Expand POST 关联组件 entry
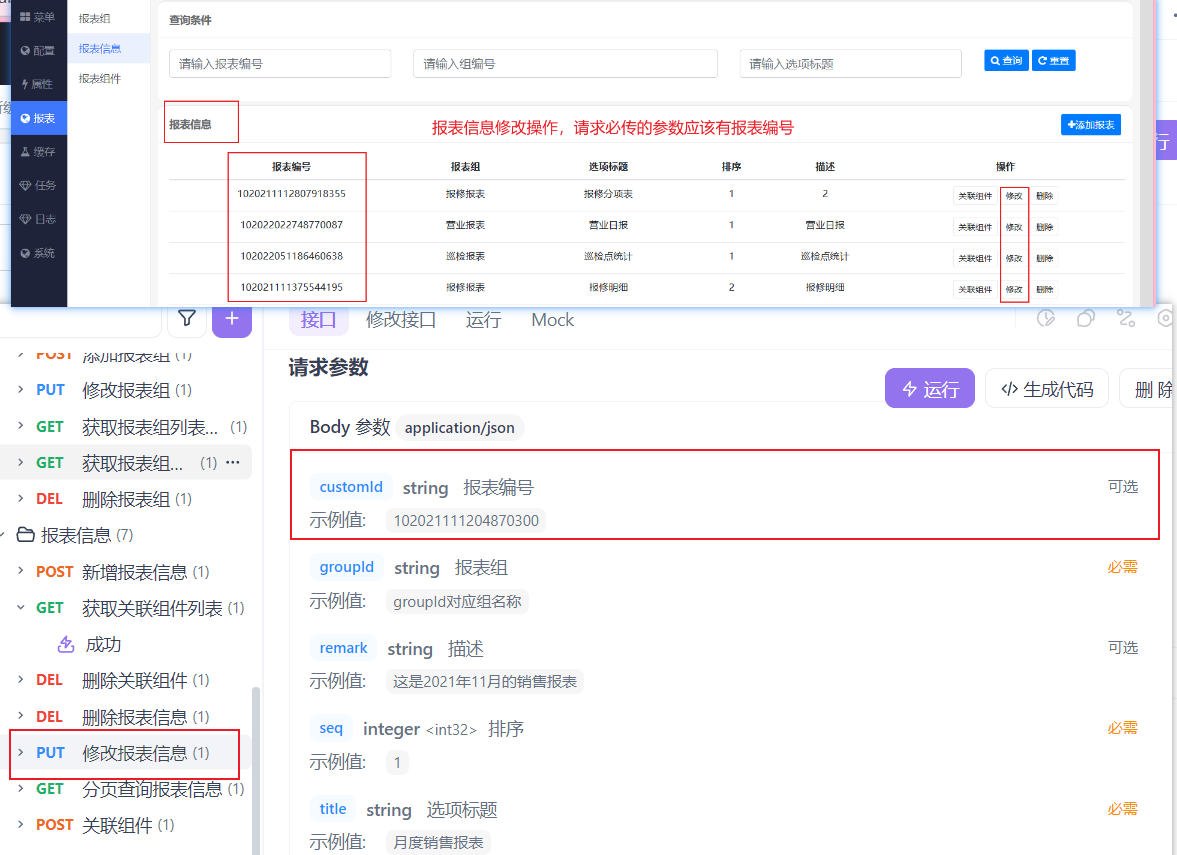 coord(20,824)
